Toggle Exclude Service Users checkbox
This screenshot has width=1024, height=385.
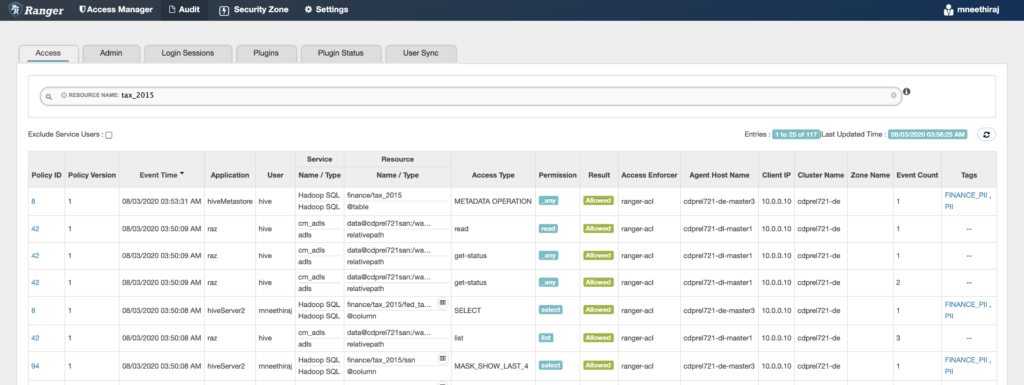point(109,135)
